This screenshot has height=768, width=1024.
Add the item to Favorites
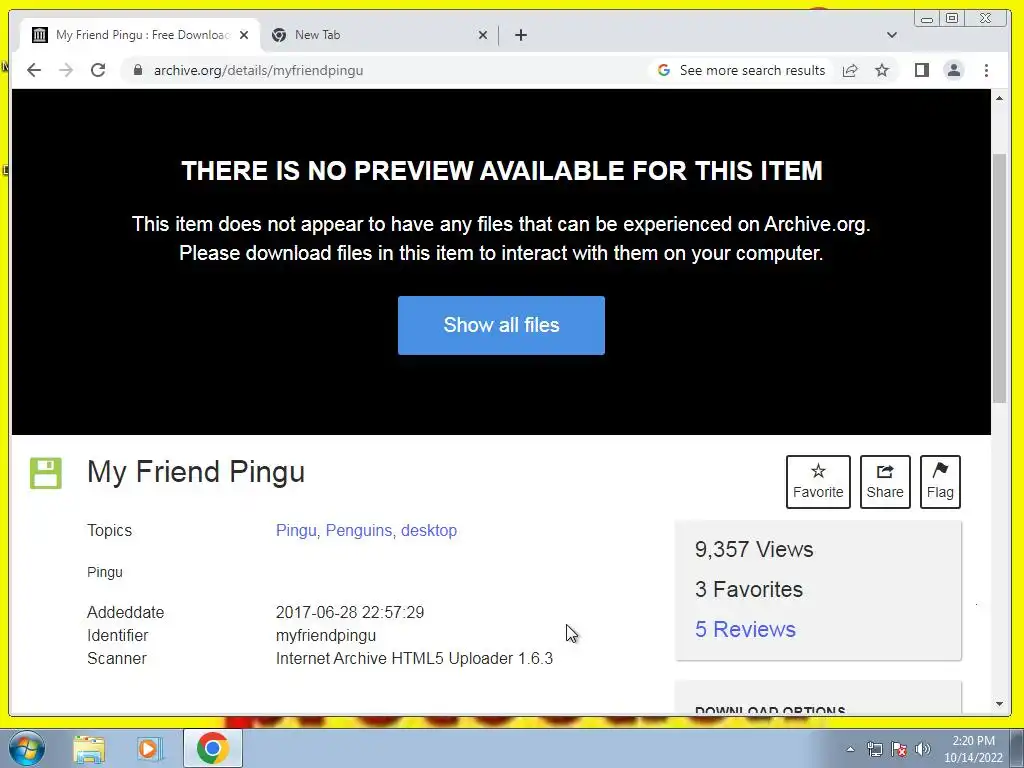(818, 482)
